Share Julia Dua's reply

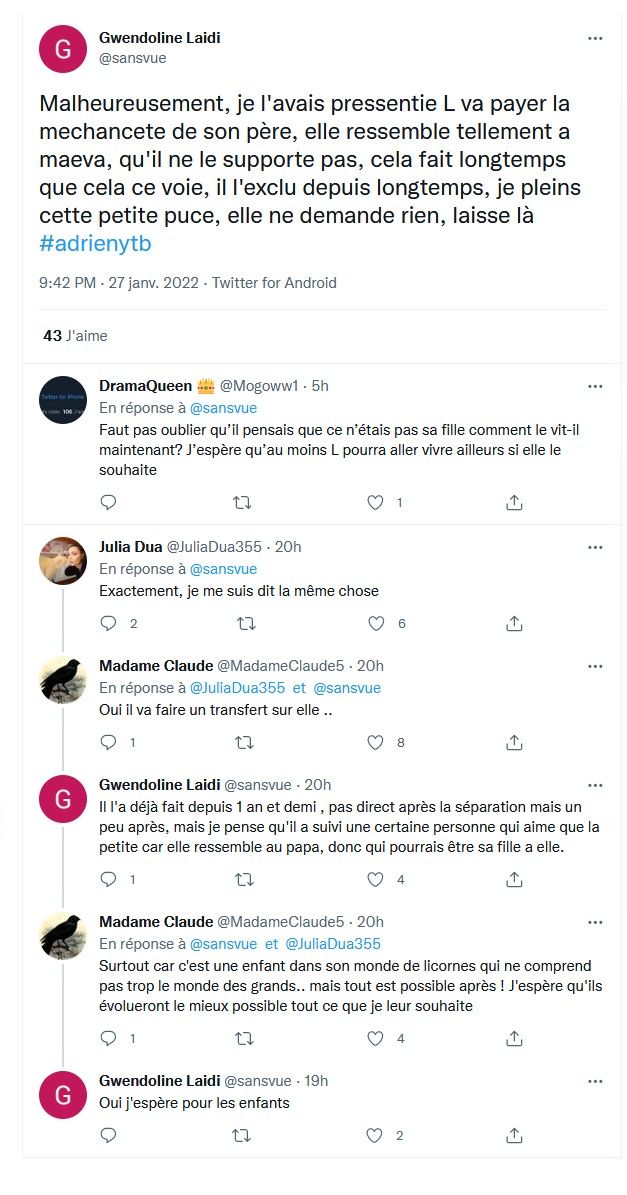pos(513,623)
